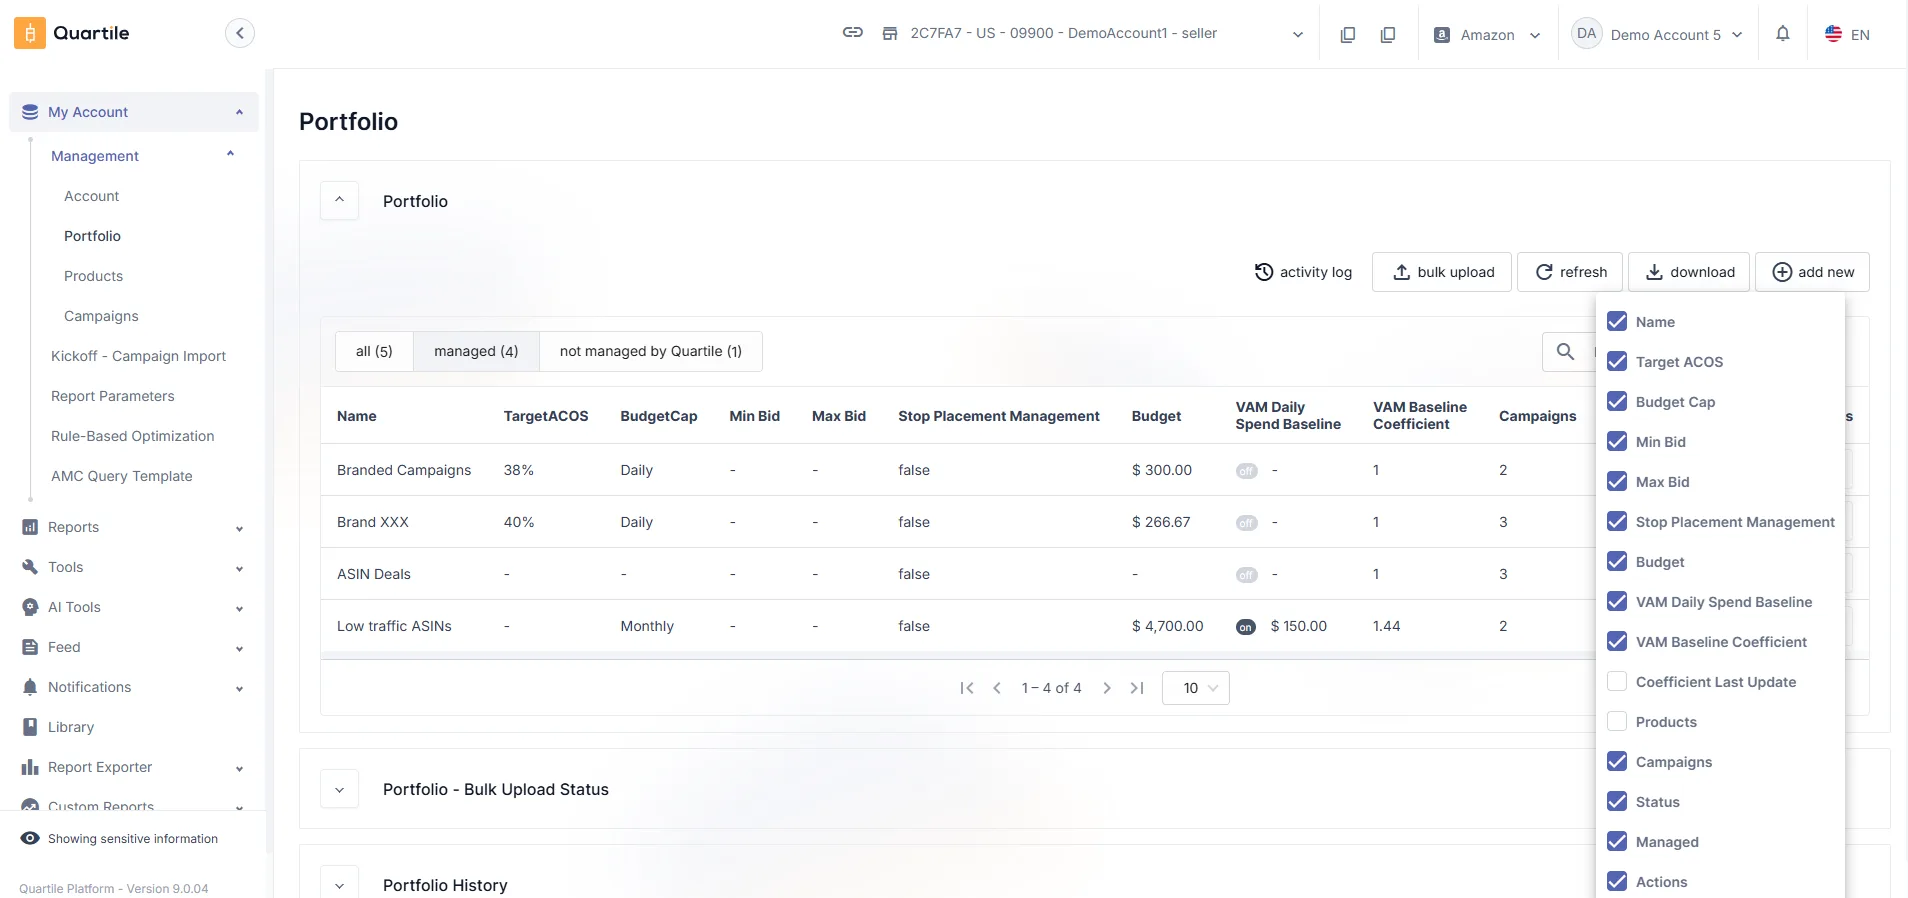Click the search magnifier icon above table

[x=1566, y=351]
